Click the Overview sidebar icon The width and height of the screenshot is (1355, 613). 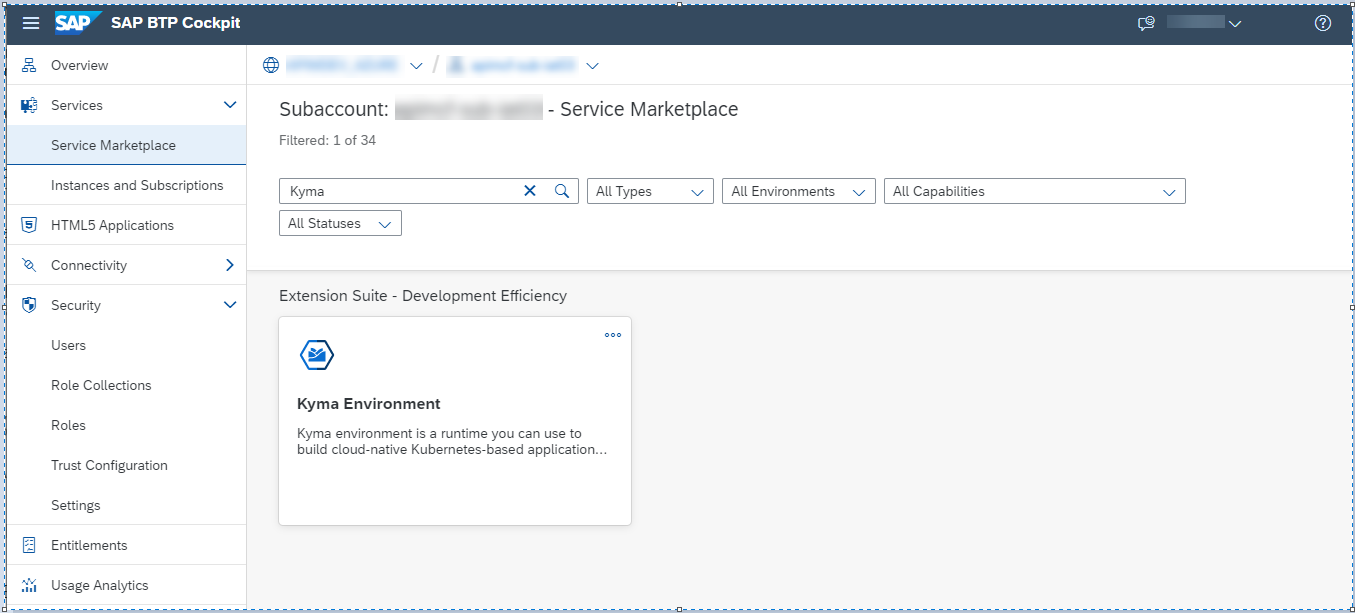(x=29, y=65)
